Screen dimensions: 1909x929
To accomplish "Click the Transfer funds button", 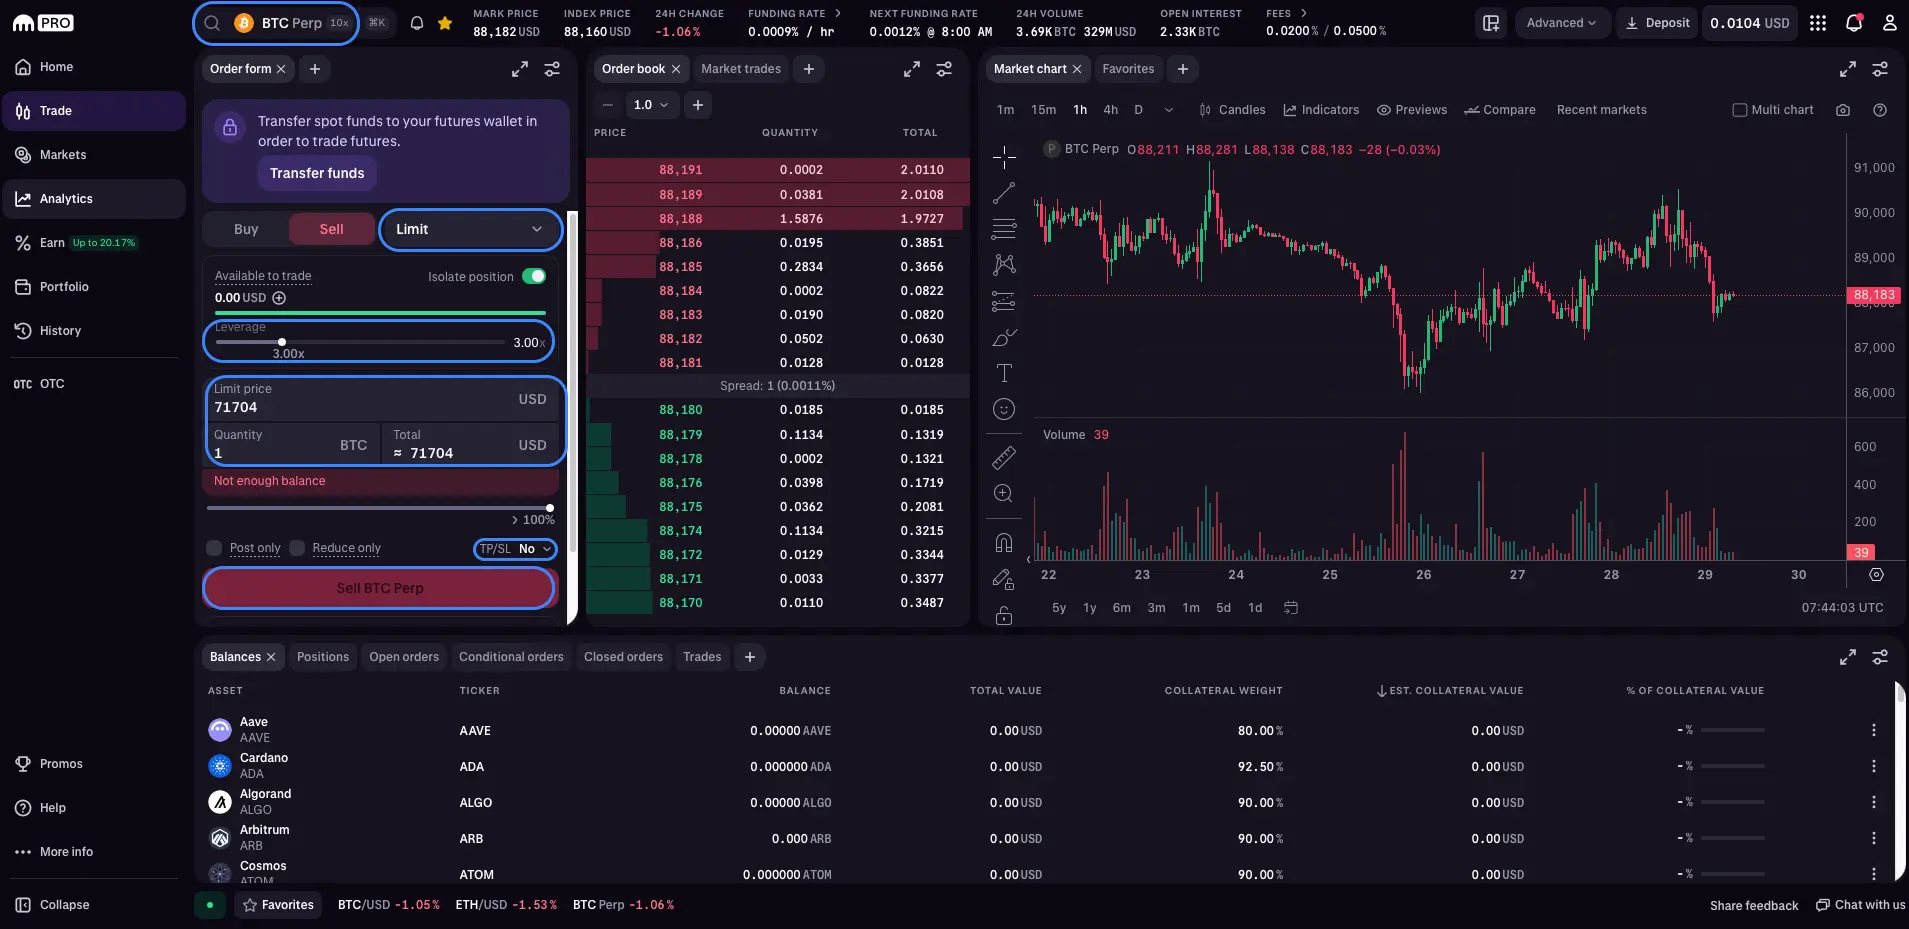I will 317,173.
